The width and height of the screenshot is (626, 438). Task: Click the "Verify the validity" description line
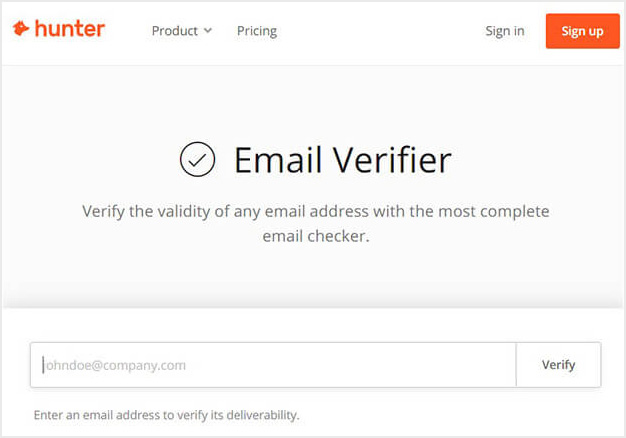pyautogui.click(x=315, y=211)
